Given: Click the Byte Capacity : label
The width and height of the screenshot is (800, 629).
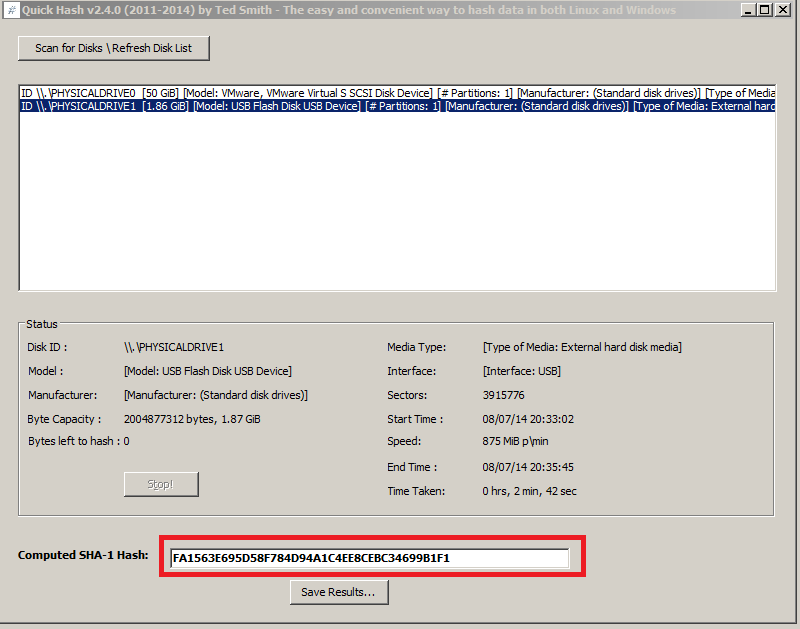Looking at the screenshot, I should click(64, 419).
